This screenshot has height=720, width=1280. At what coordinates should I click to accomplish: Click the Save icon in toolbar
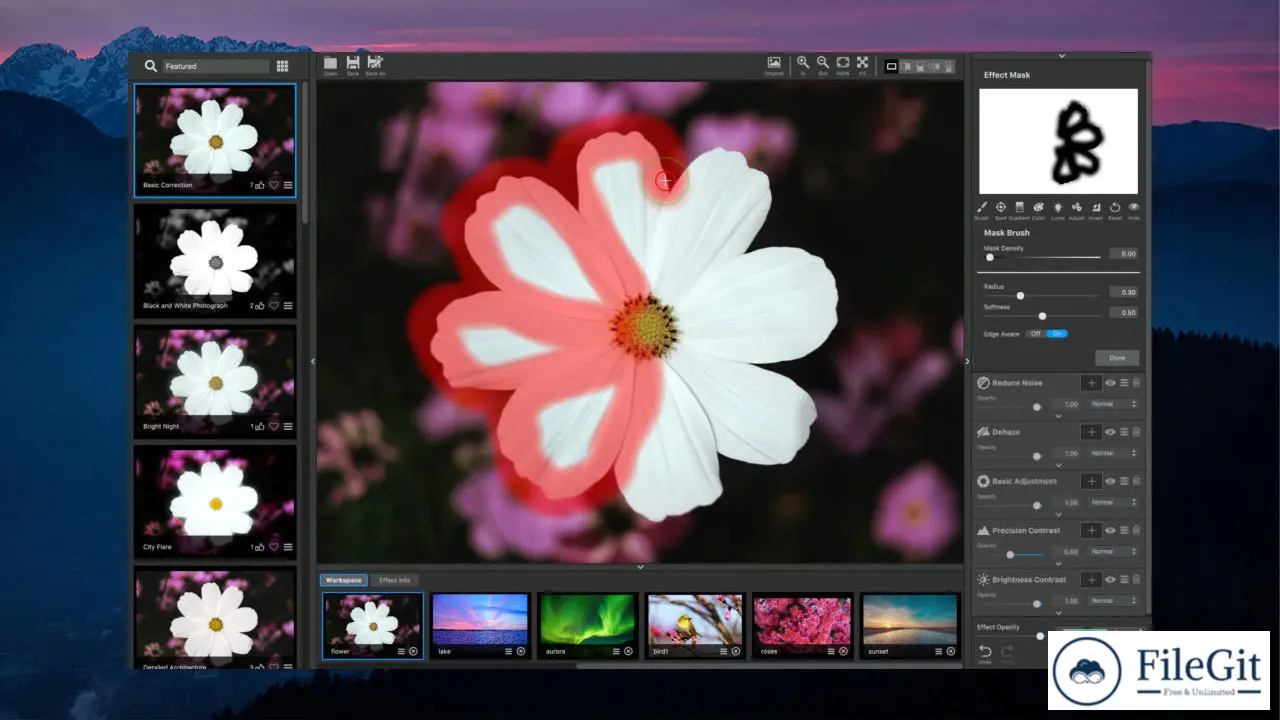point(353,63)
